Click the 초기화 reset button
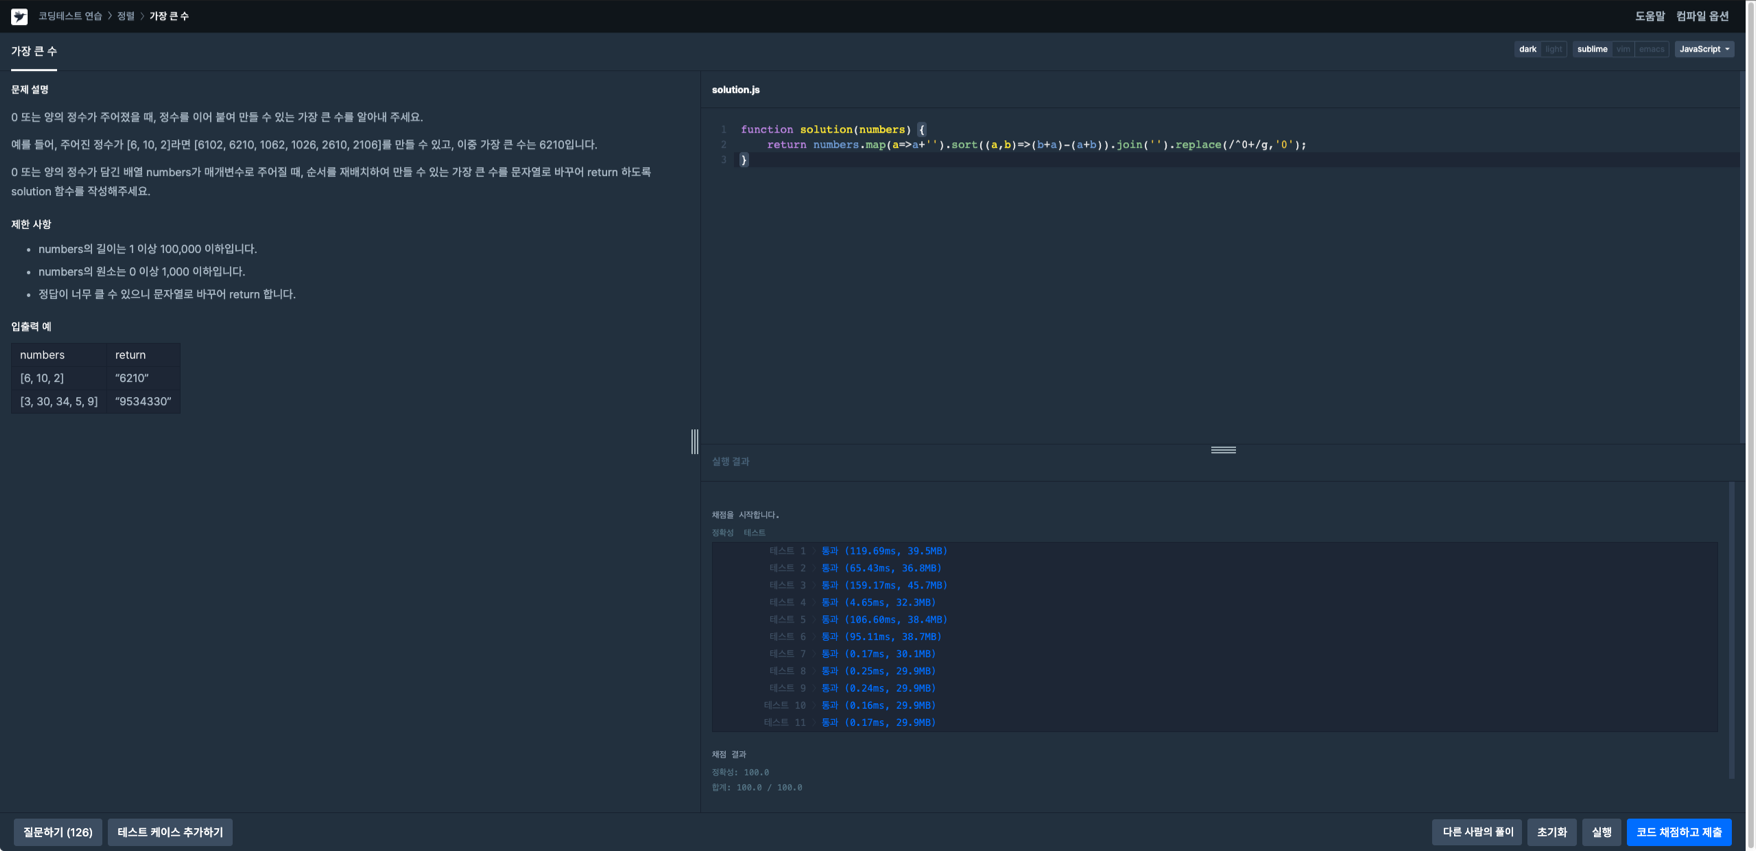 [1552, 832]
